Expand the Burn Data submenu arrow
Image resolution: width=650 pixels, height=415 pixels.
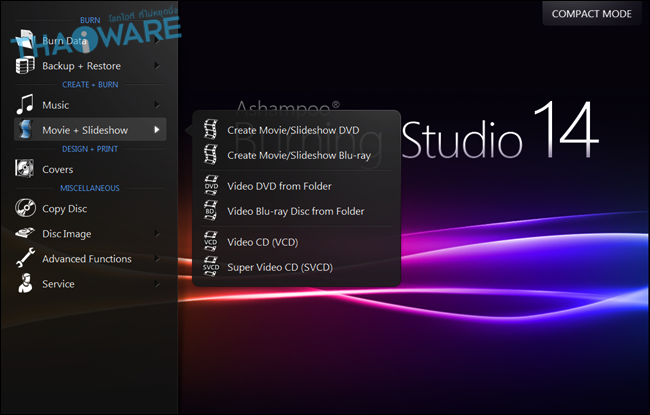click(x=157, y=41)
